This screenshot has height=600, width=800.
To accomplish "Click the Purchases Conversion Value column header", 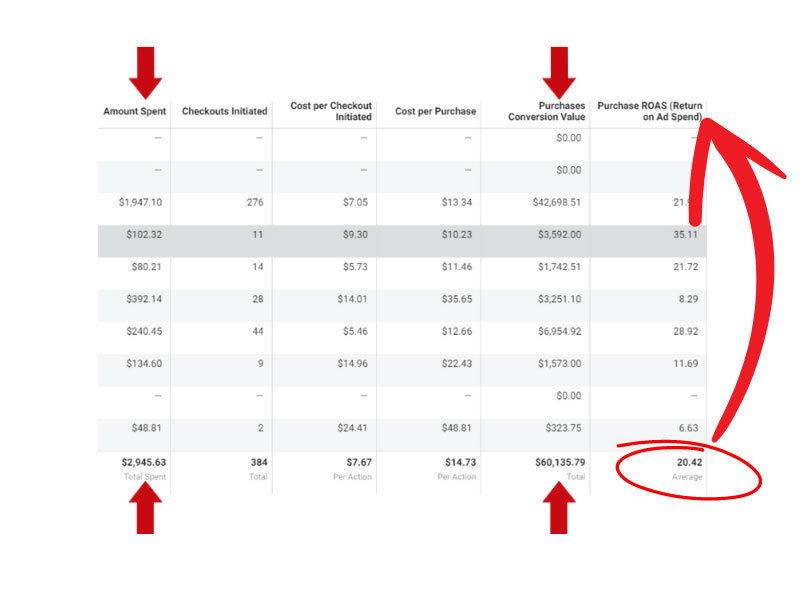I will [x=545, y=110].
